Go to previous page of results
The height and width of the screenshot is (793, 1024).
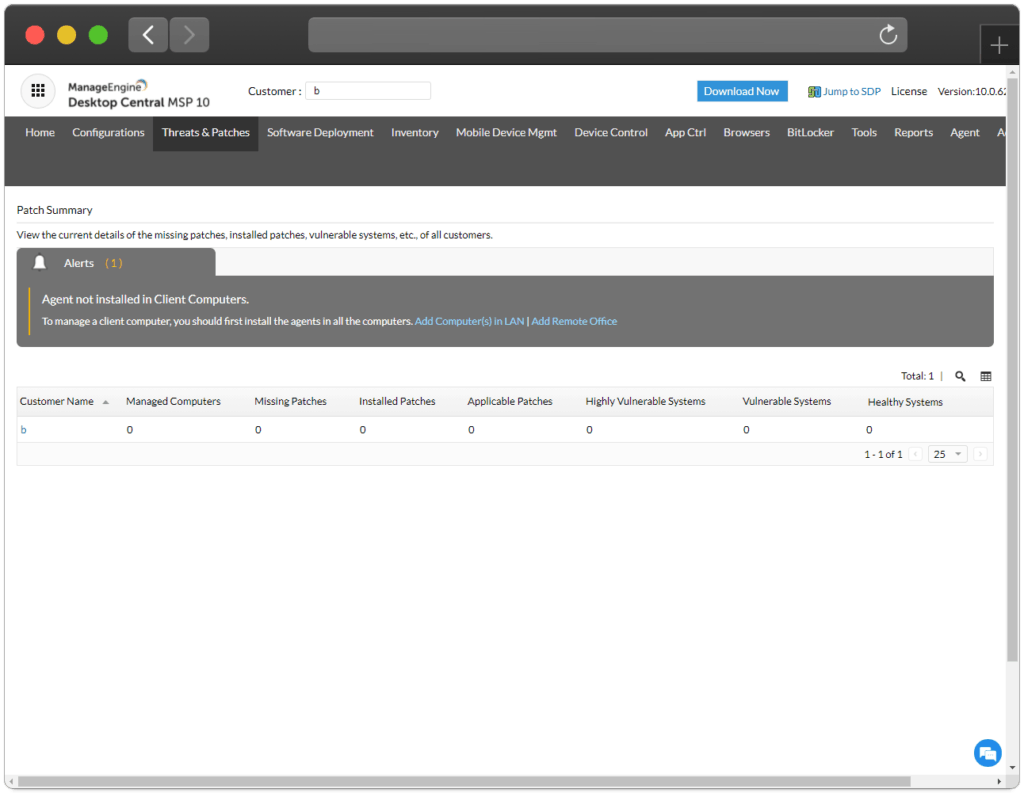(x=916, y=454)
